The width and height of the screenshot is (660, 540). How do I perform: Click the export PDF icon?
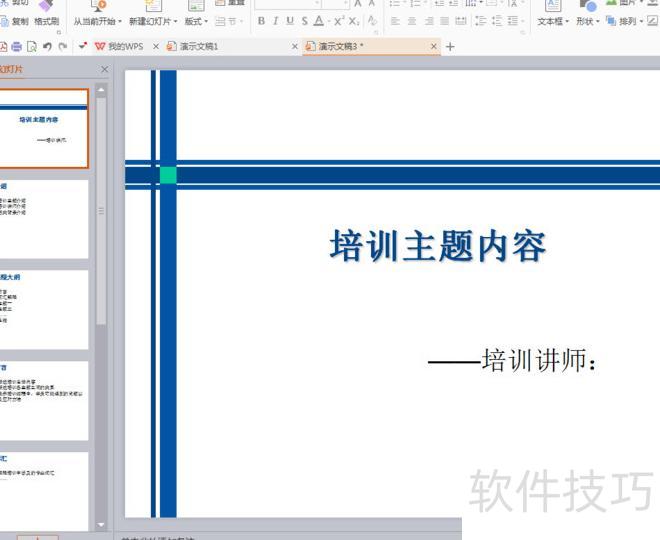point(3,46)
